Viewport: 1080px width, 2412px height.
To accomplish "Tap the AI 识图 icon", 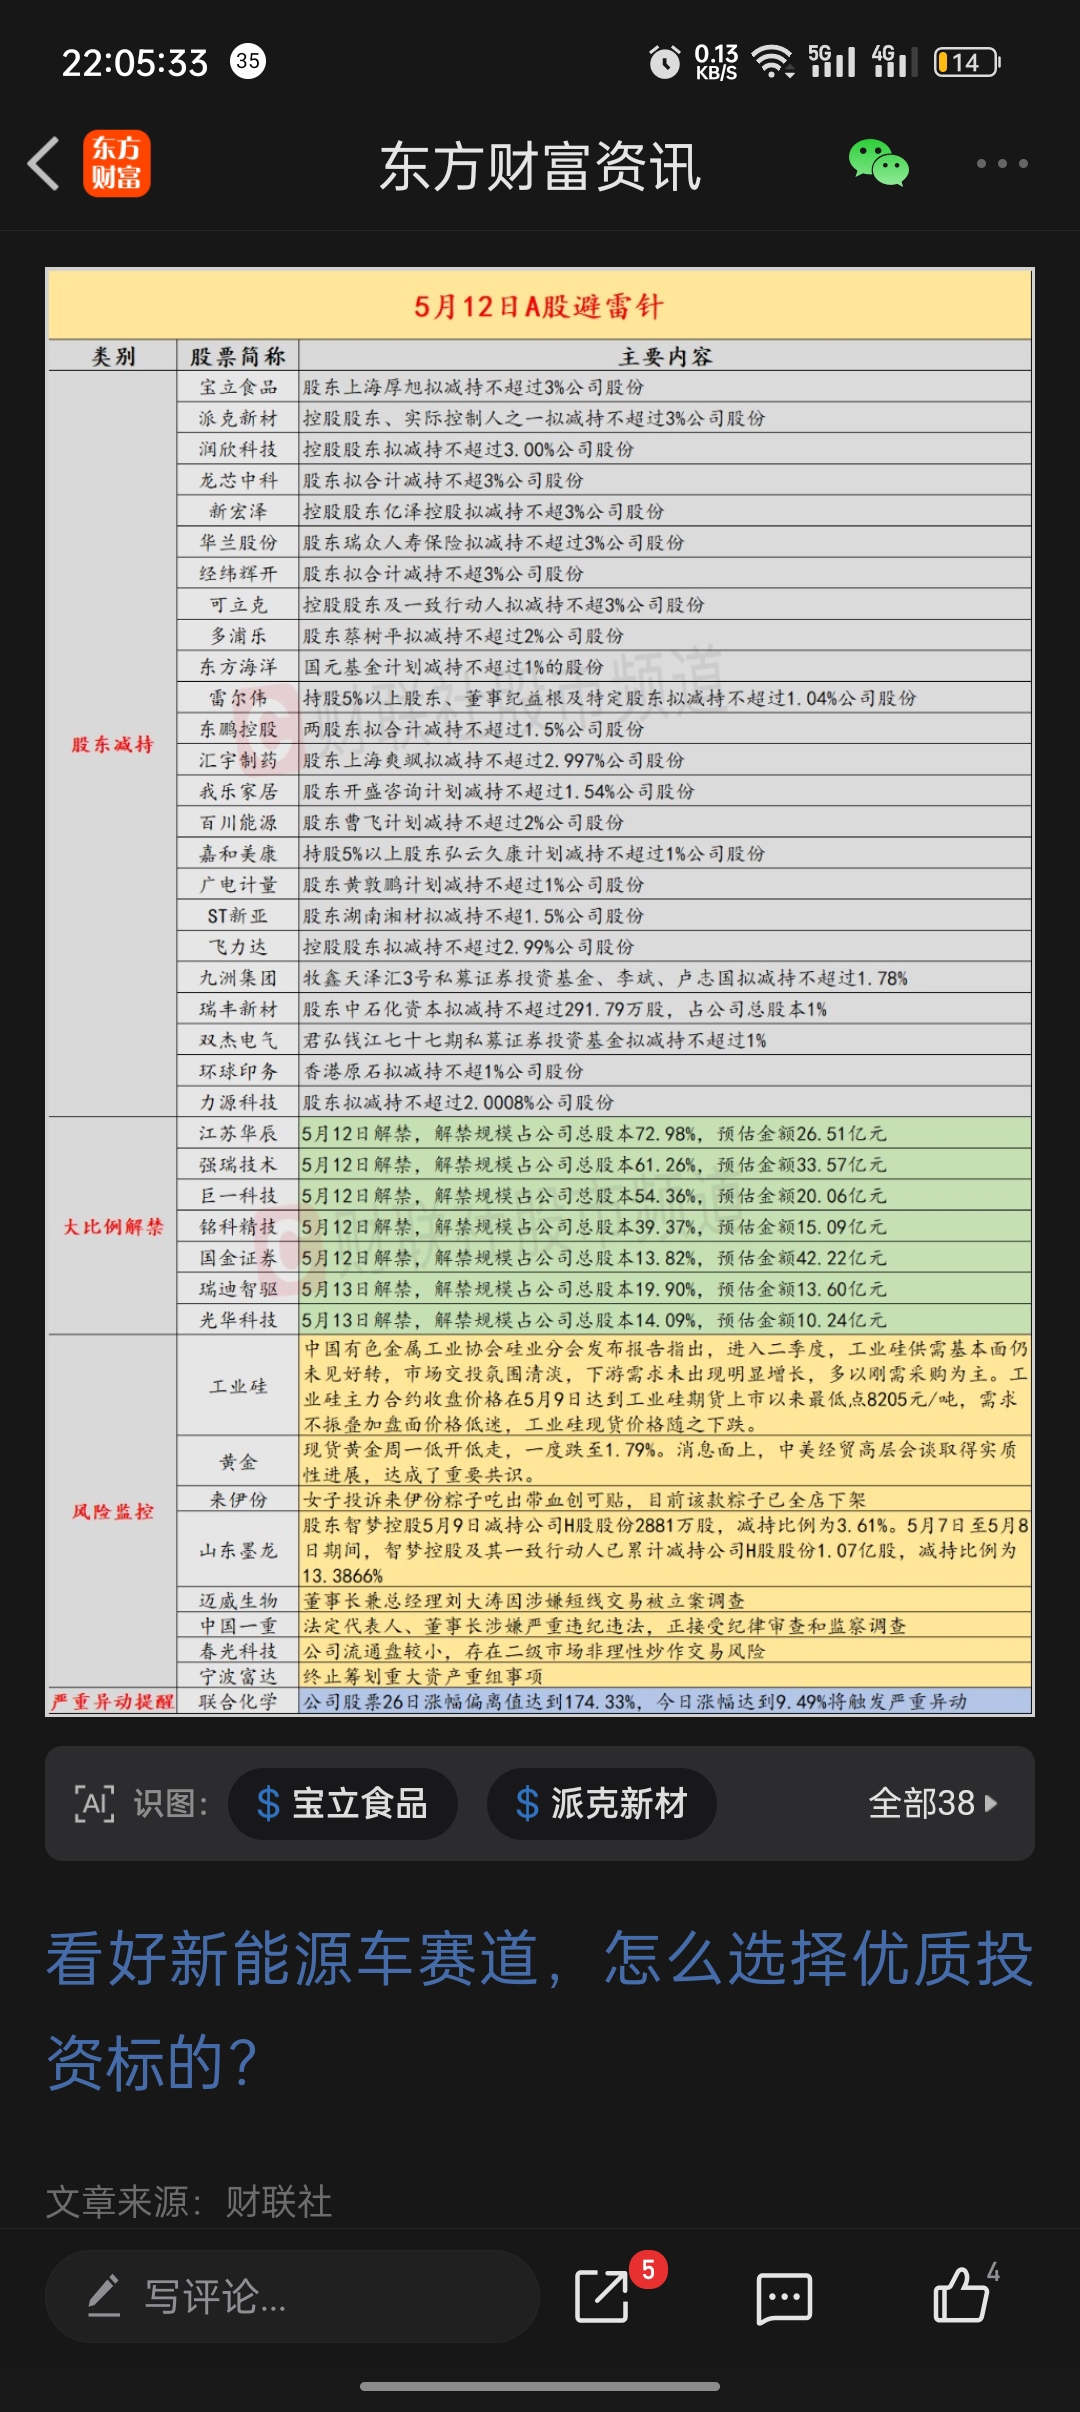I will pos(95,1804).
